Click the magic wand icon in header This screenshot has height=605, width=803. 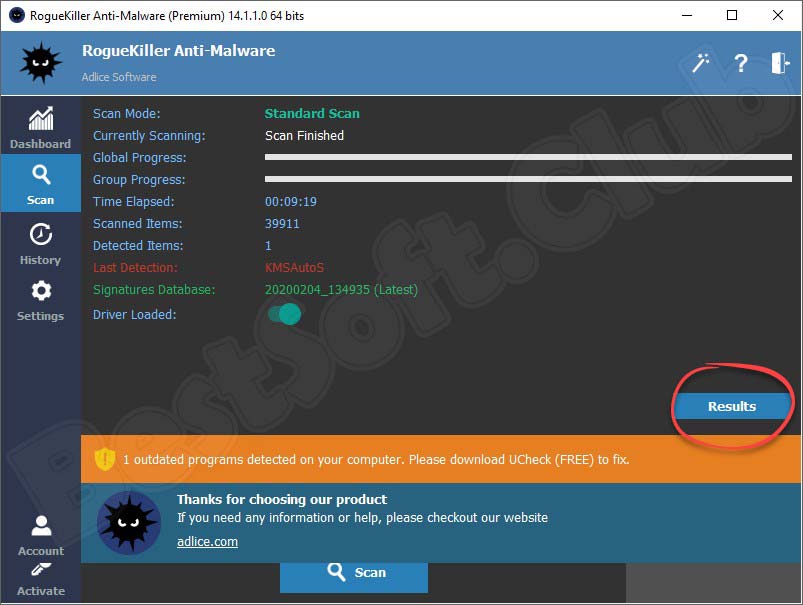pos(700,63)
